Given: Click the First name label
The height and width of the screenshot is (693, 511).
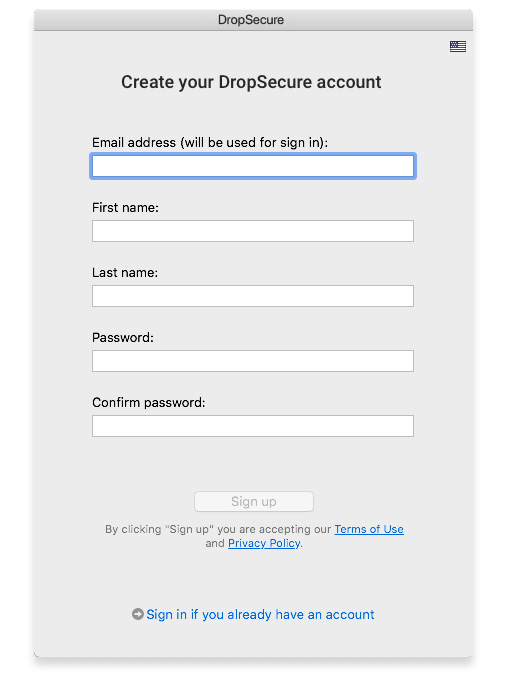Looking at the screenshot, I should 125,208.
